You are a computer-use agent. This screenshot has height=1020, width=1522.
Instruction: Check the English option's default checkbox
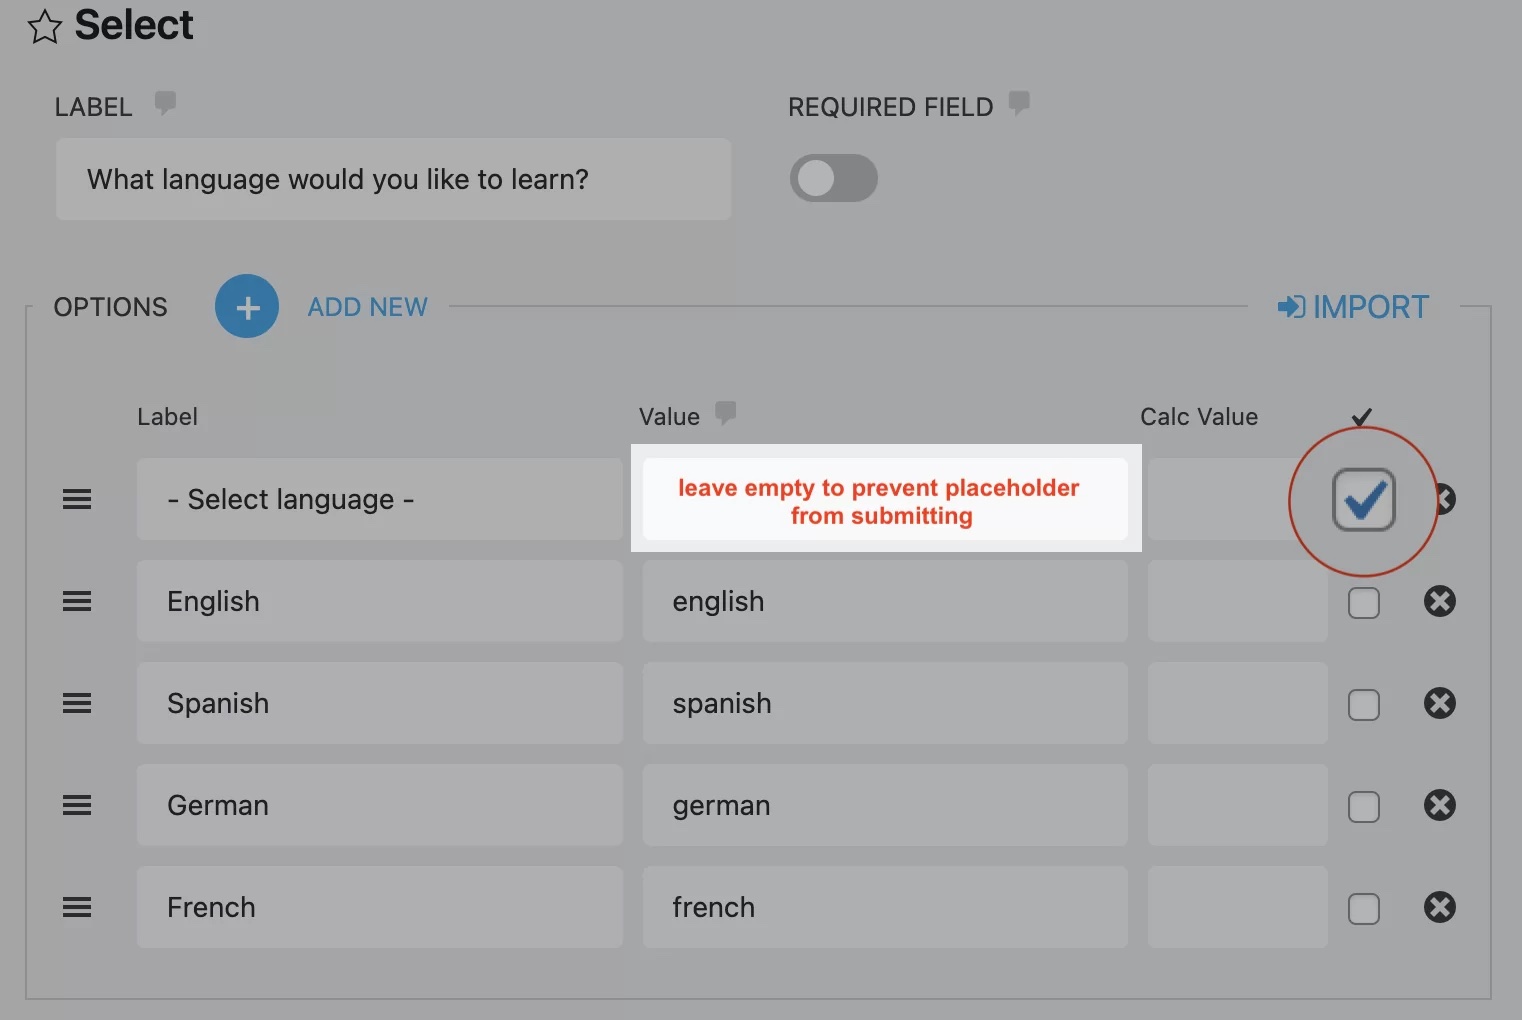pyautogui.click(x=1363, y=602)
